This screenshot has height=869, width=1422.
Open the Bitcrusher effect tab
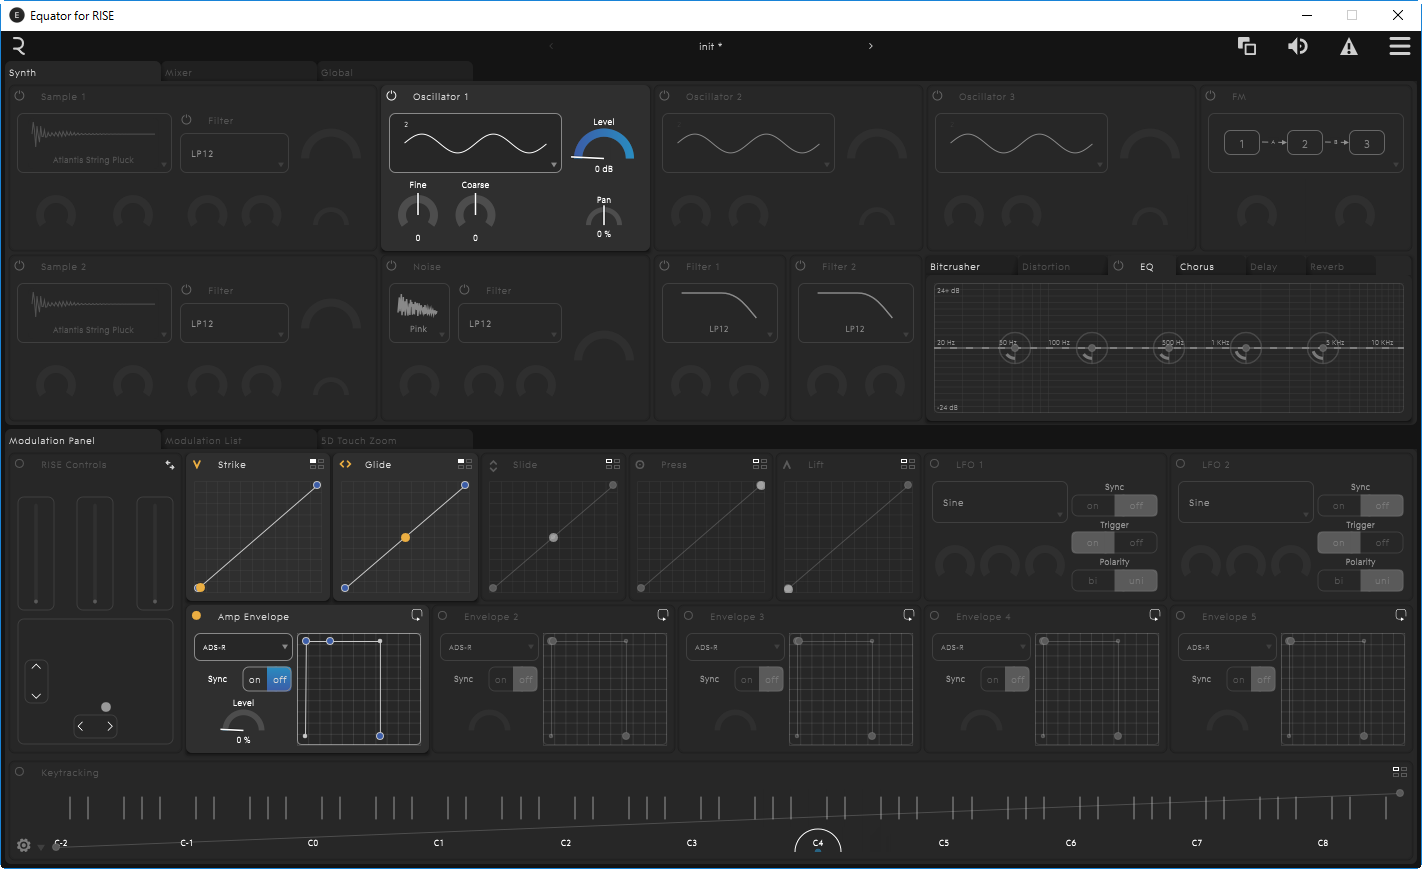pos(955,267)
